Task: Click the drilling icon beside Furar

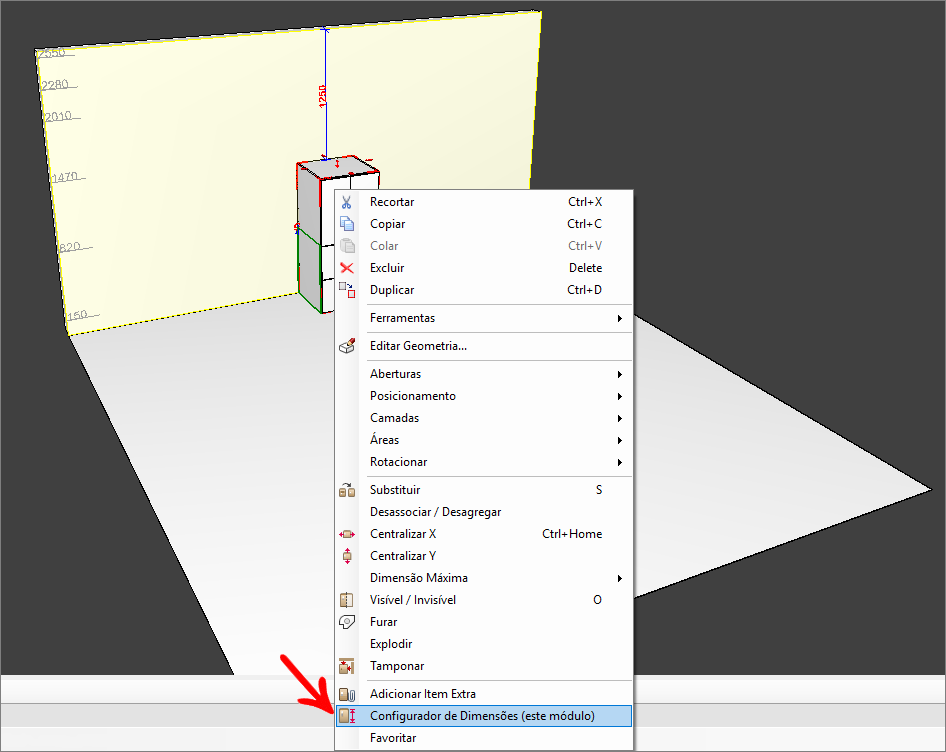Action: (347, 622)
